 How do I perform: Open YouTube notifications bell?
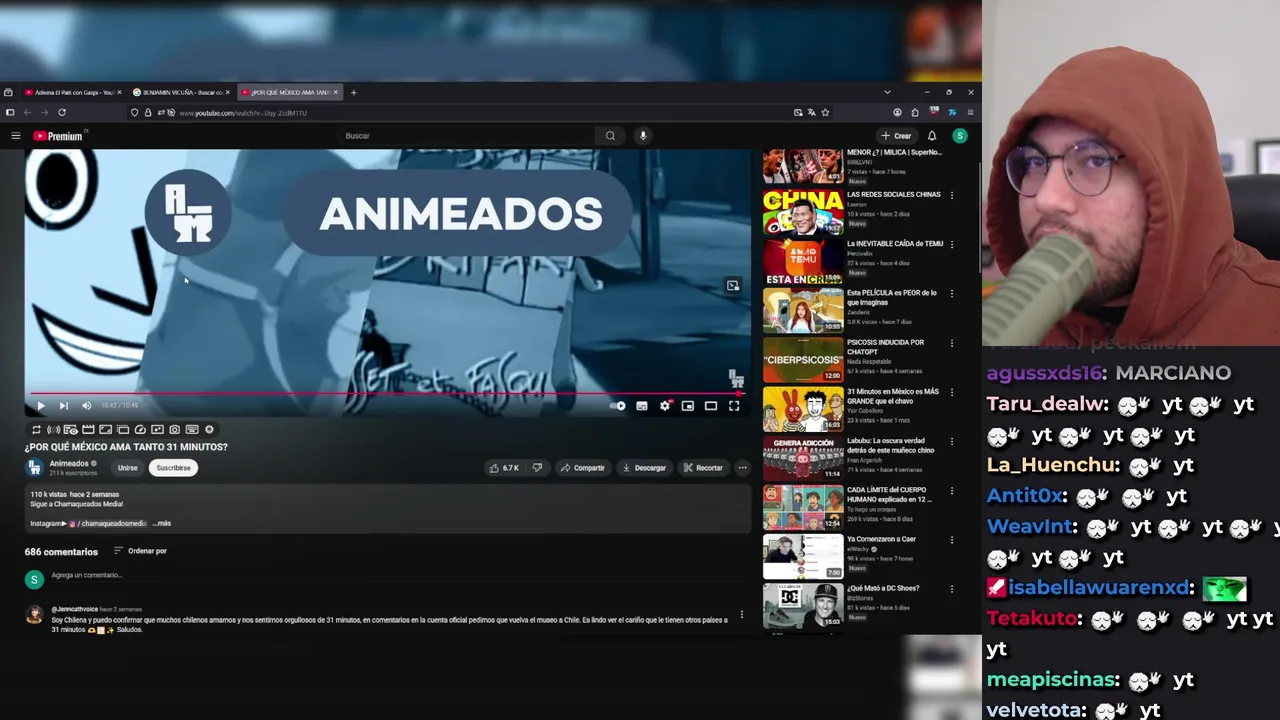tap(932, 136)
